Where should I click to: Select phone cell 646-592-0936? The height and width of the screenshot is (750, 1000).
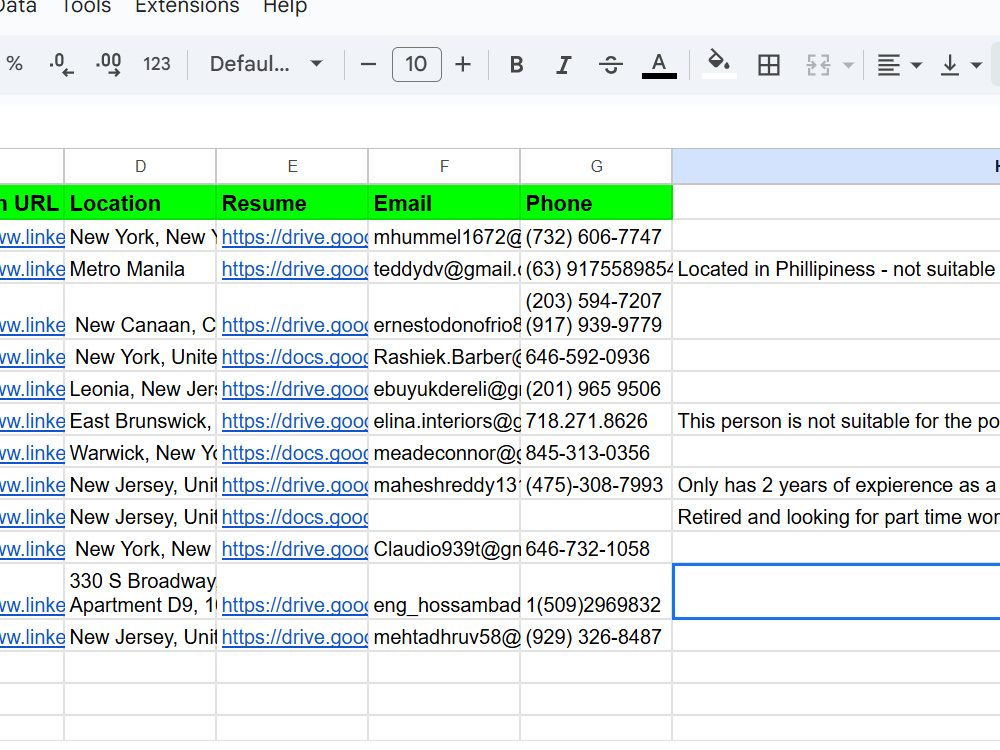tap(596, 357)
